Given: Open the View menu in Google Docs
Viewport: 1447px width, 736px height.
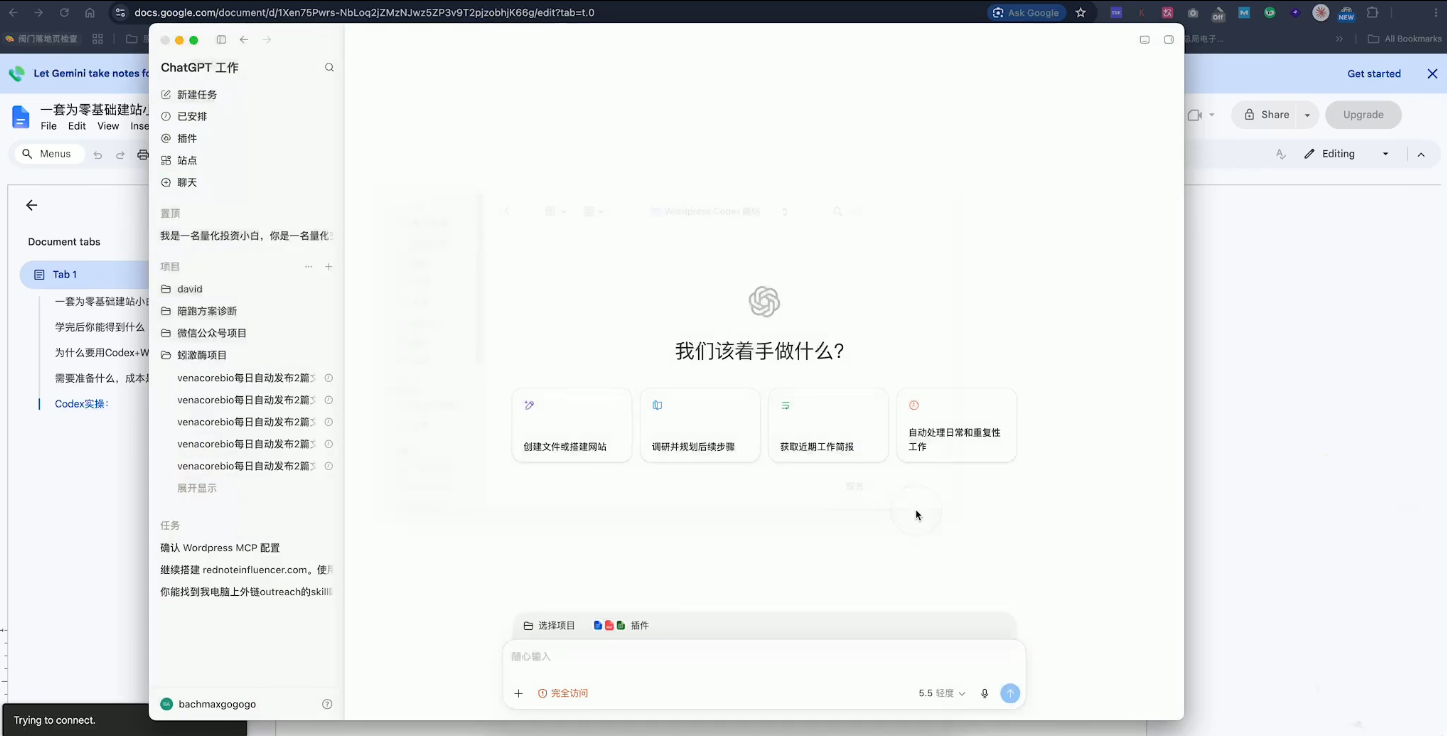Looking at the screenshot, I should pos(108,126).
